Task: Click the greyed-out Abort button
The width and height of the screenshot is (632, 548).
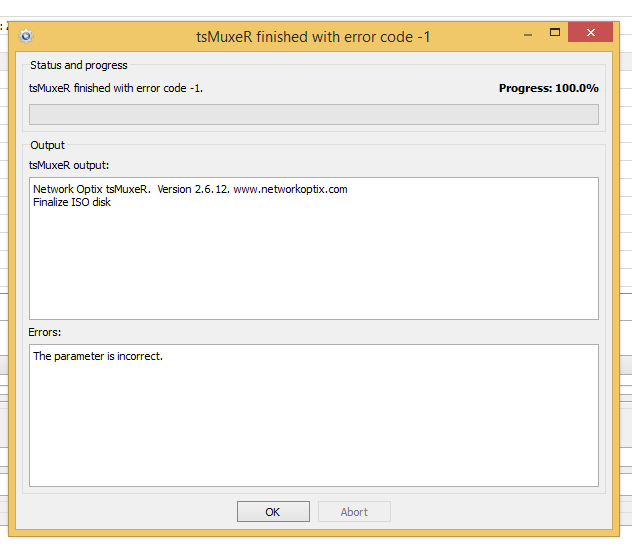Action: 354,512
